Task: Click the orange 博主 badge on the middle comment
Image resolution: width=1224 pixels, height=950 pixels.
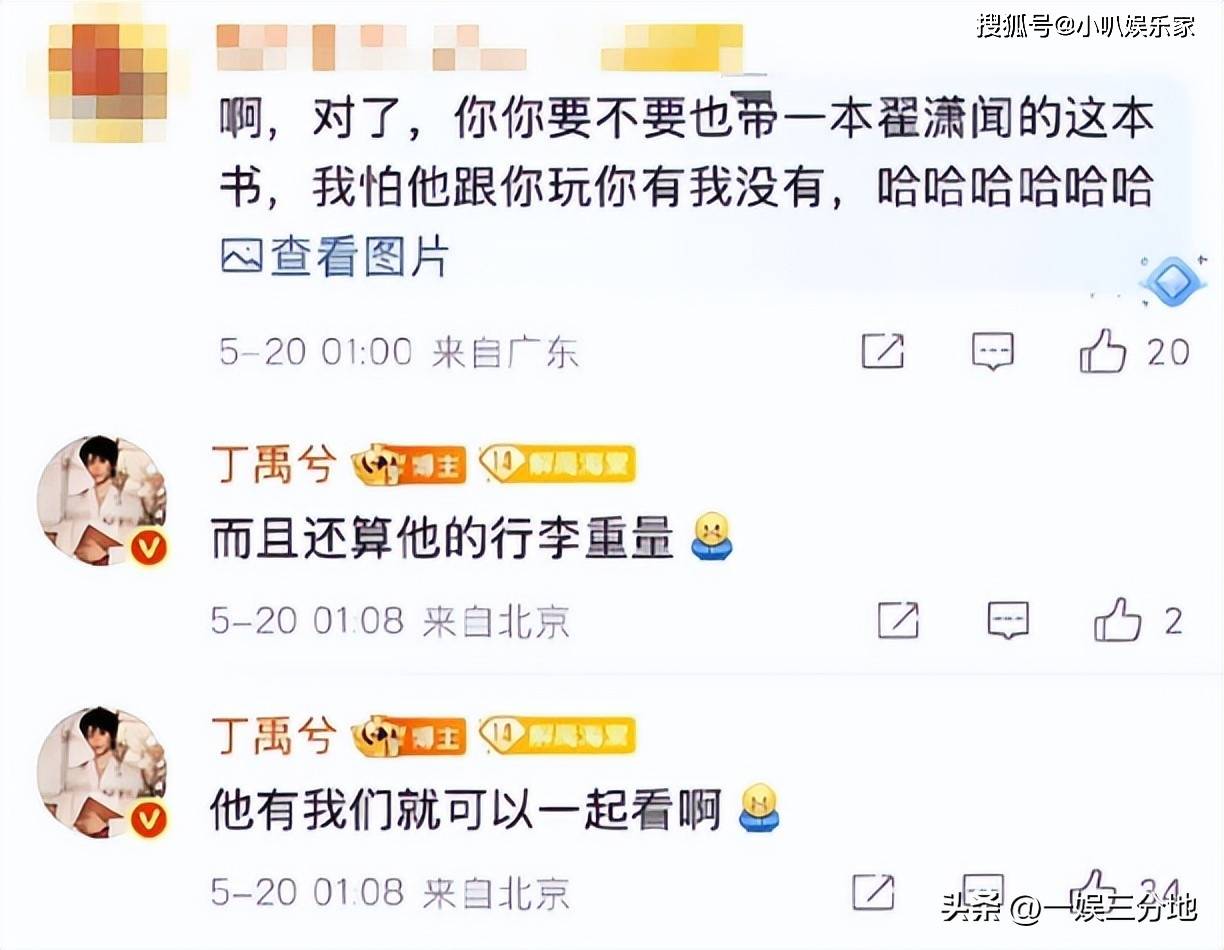Action: [409, 466]
